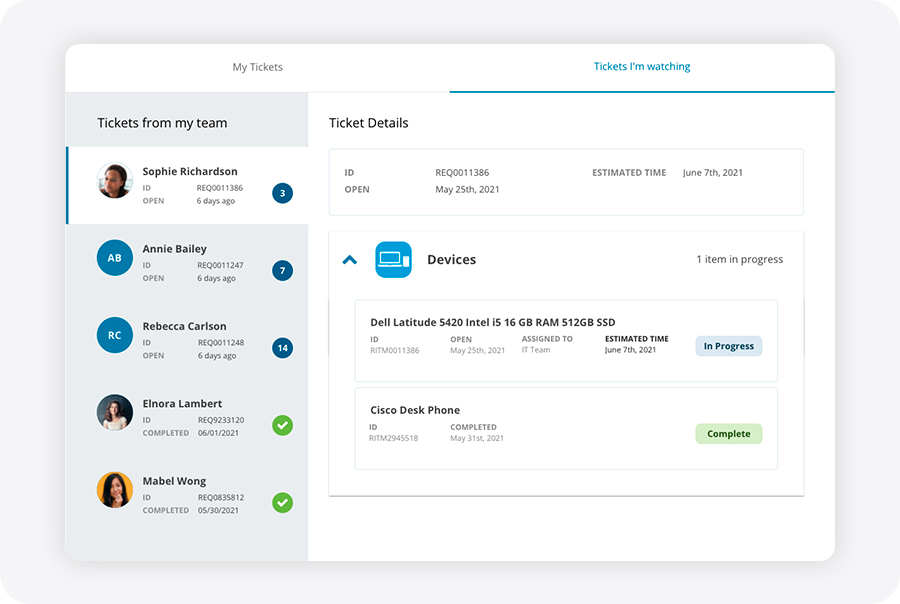Image resolution: width=900 pixels, height=604 pixels.
Task: Switch to the My Tickets tab
Action: pyautogui.click(x=257, y=67)
